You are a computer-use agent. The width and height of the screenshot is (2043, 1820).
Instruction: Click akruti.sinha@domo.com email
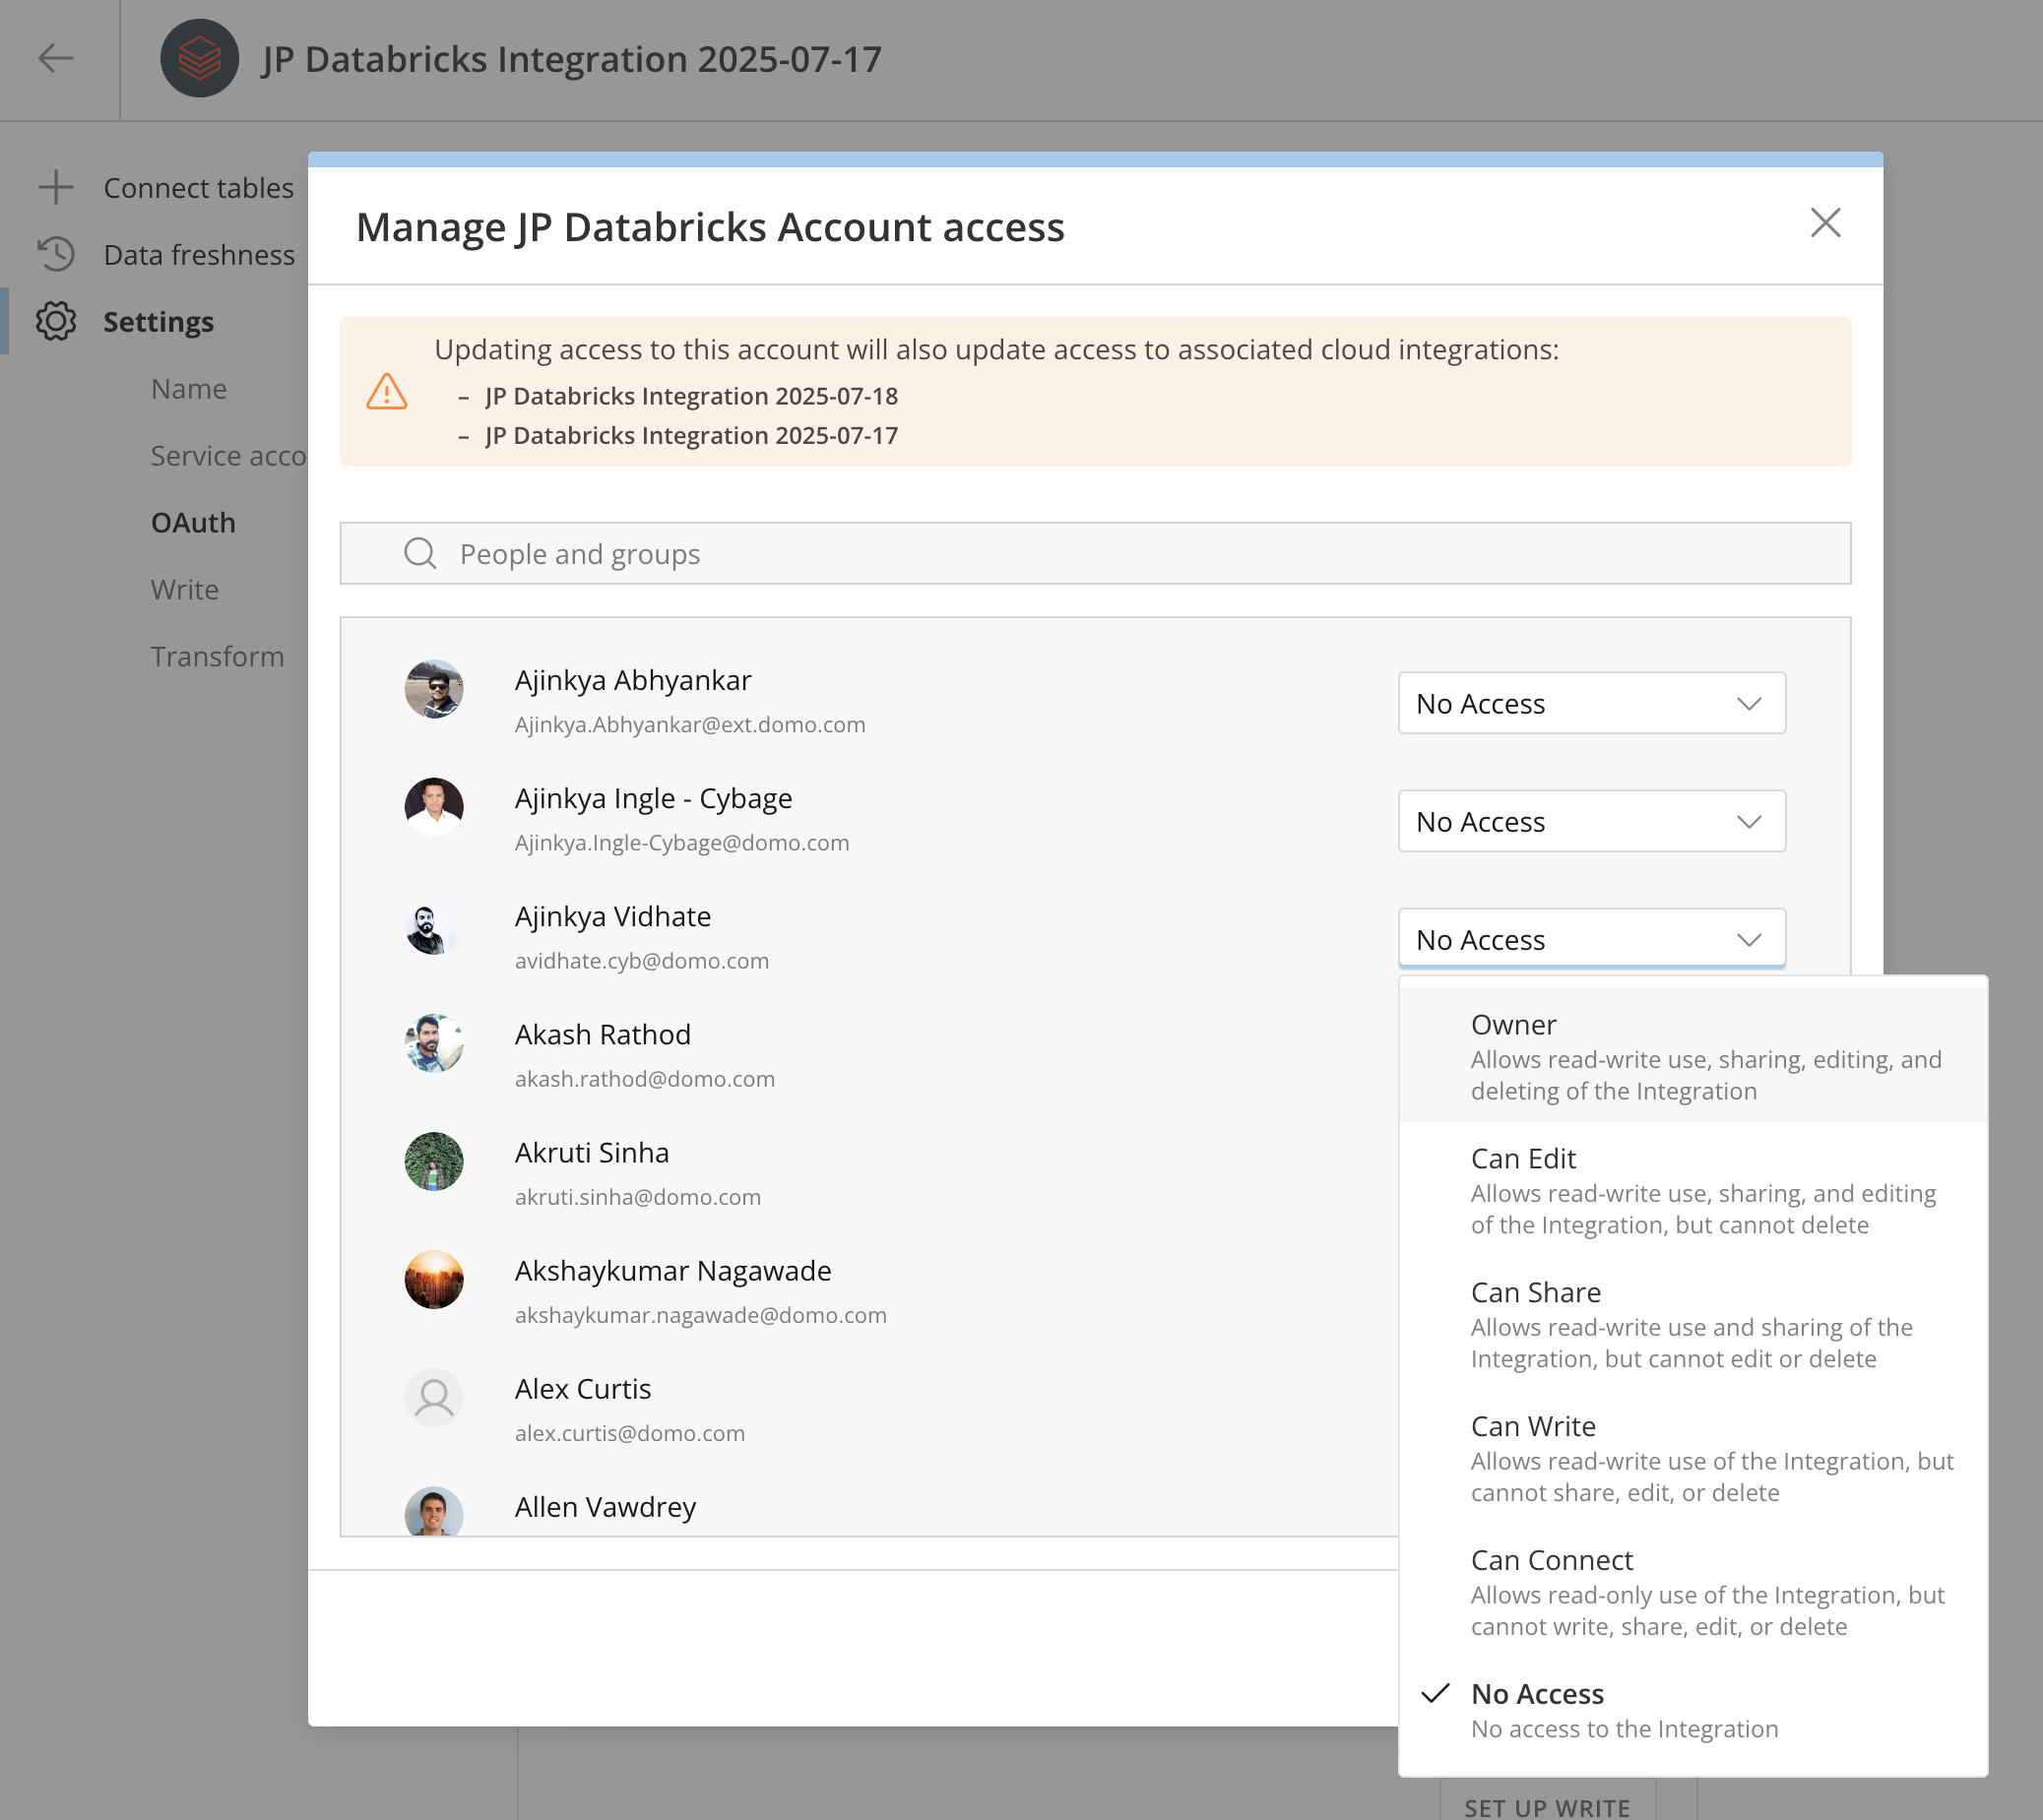[637, 1196]
